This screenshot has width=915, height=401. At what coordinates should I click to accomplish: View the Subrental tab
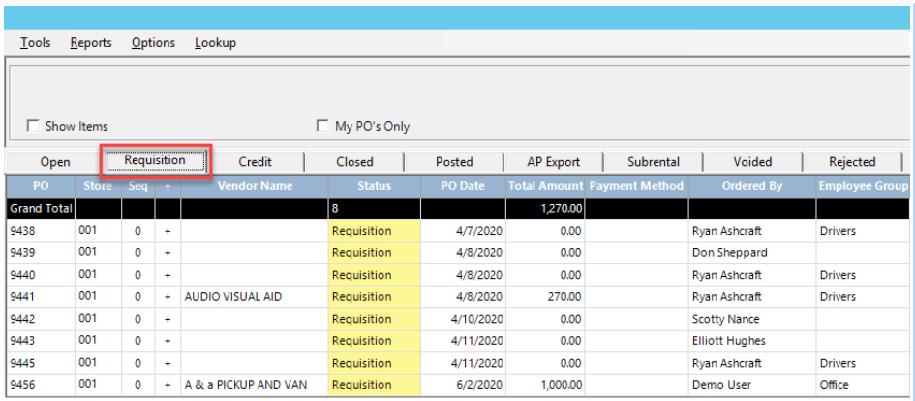click(653, 162)
